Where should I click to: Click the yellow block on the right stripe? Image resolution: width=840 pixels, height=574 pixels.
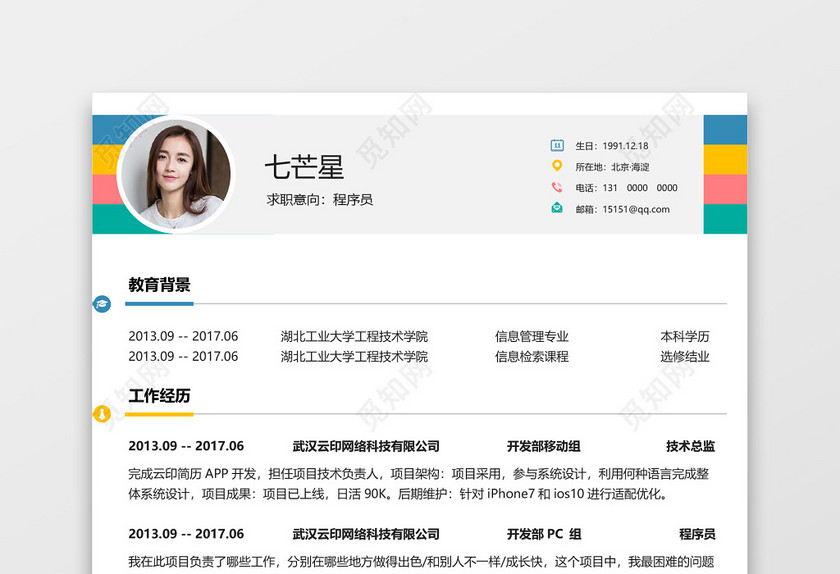coord(725,160)
